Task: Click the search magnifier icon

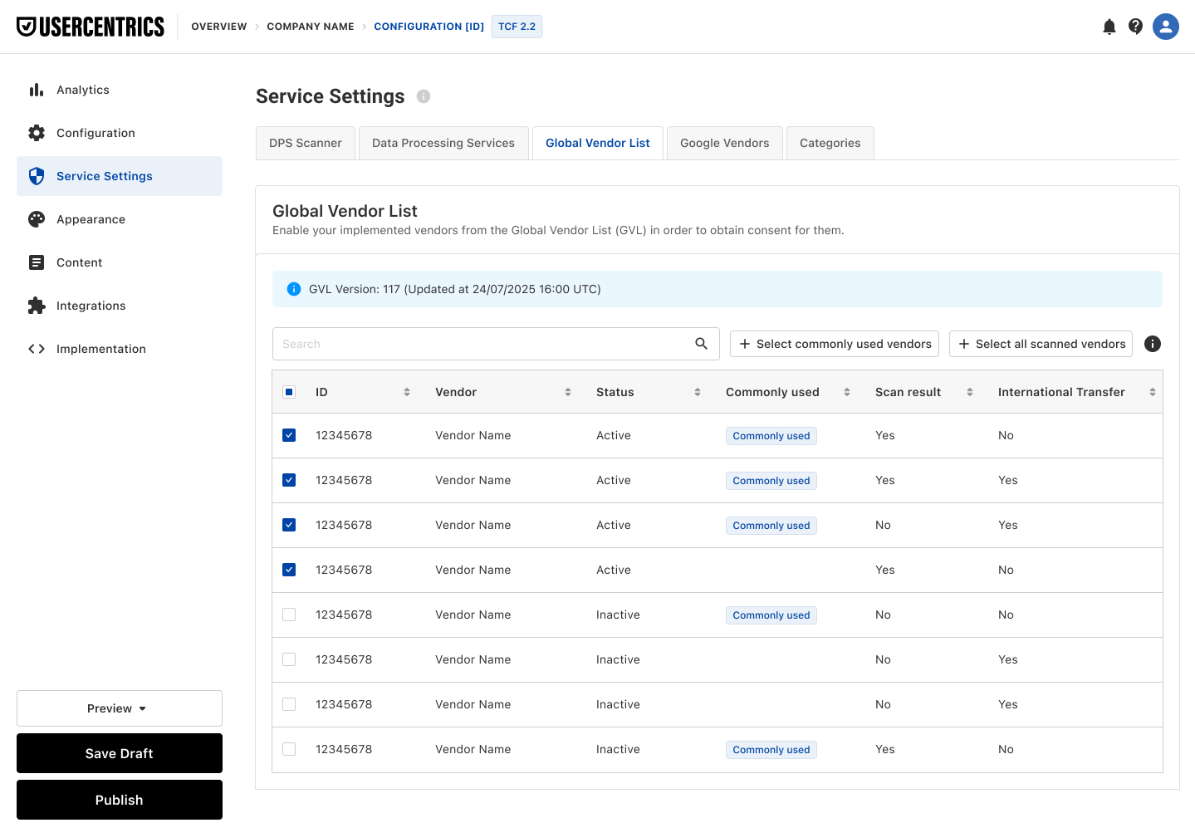Action: tap(701, 344)
